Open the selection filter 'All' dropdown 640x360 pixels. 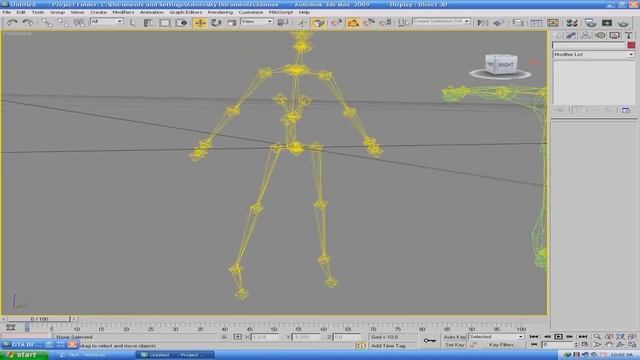click(107, 21)
